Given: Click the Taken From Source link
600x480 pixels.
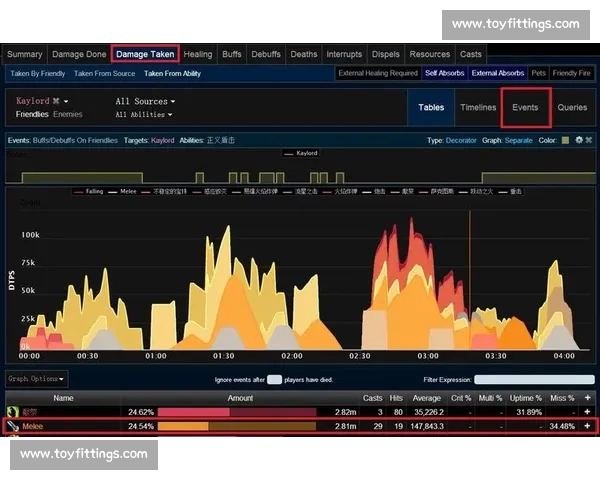Looking at the screenshot, I should pyautogui.click(x=104, y=73).
